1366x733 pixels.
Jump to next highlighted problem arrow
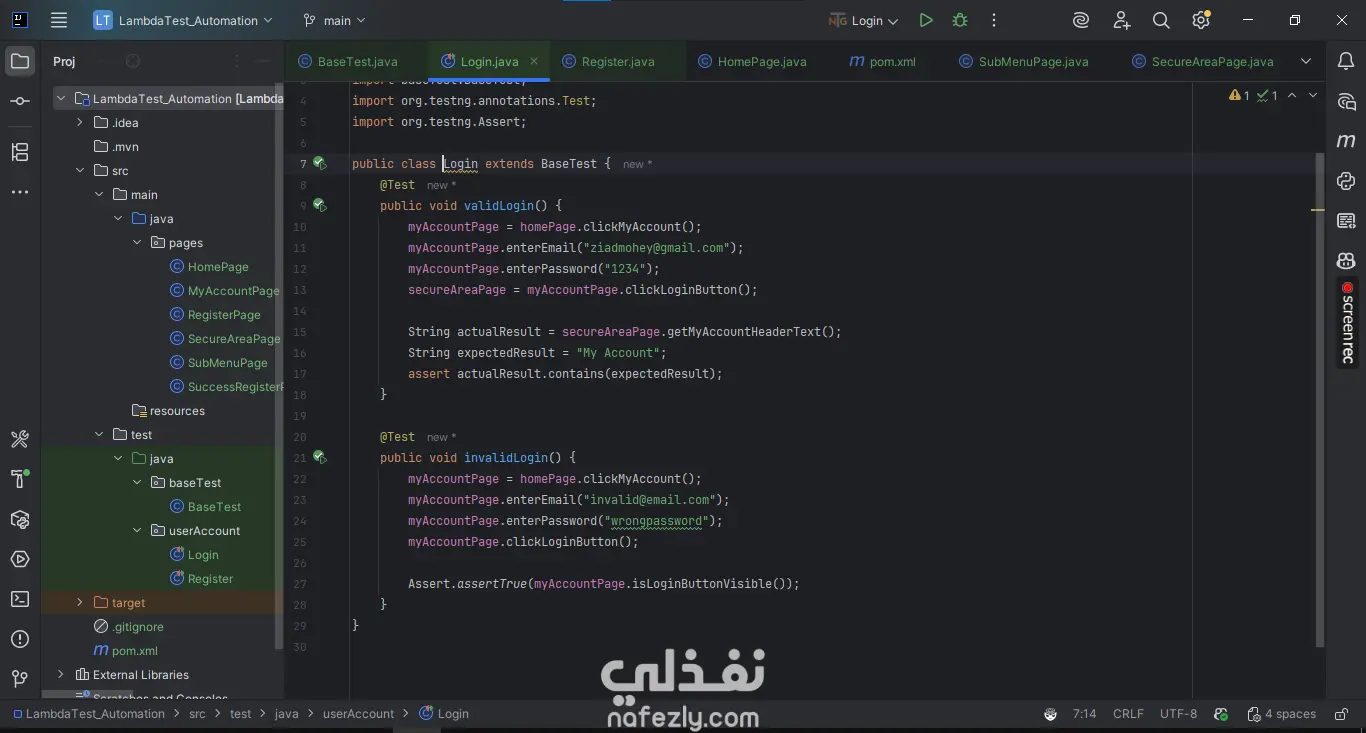[1313, 96]
